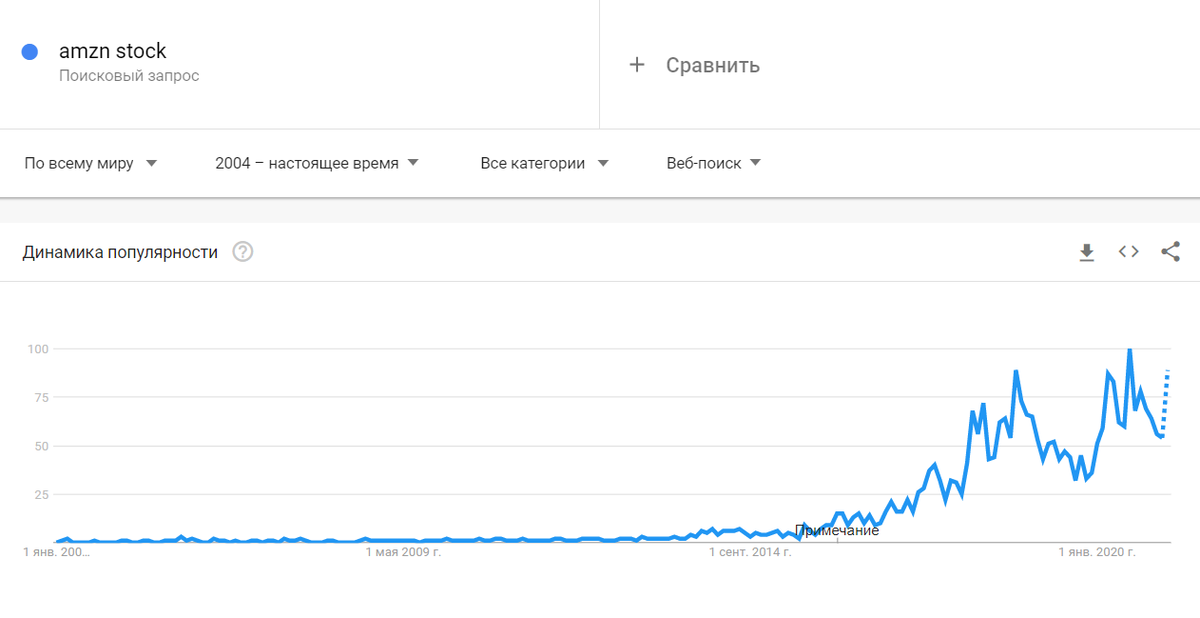This screenshot has width=1200, height=618.
Task: Click the peak point at value 100
Action: pyautogui.click(x=1130, y=350)
